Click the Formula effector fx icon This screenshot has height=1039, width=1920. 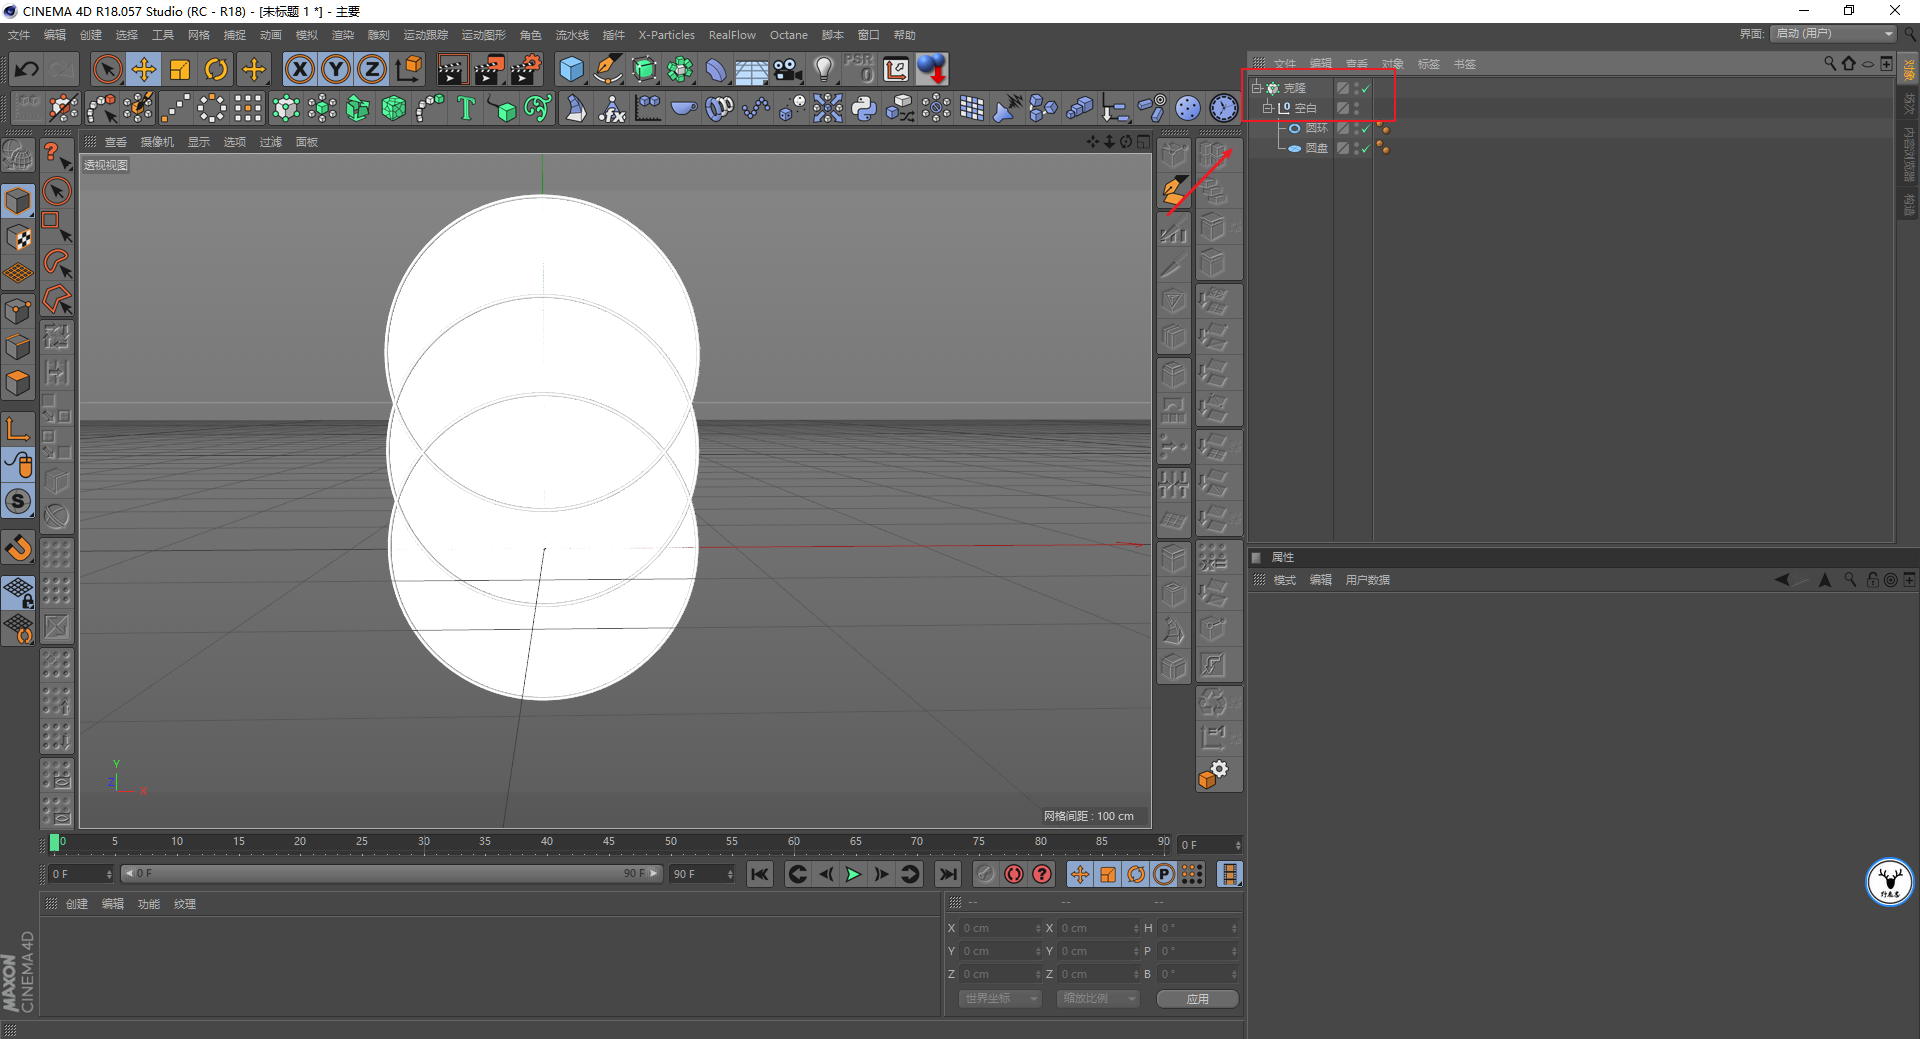point(611,108)
